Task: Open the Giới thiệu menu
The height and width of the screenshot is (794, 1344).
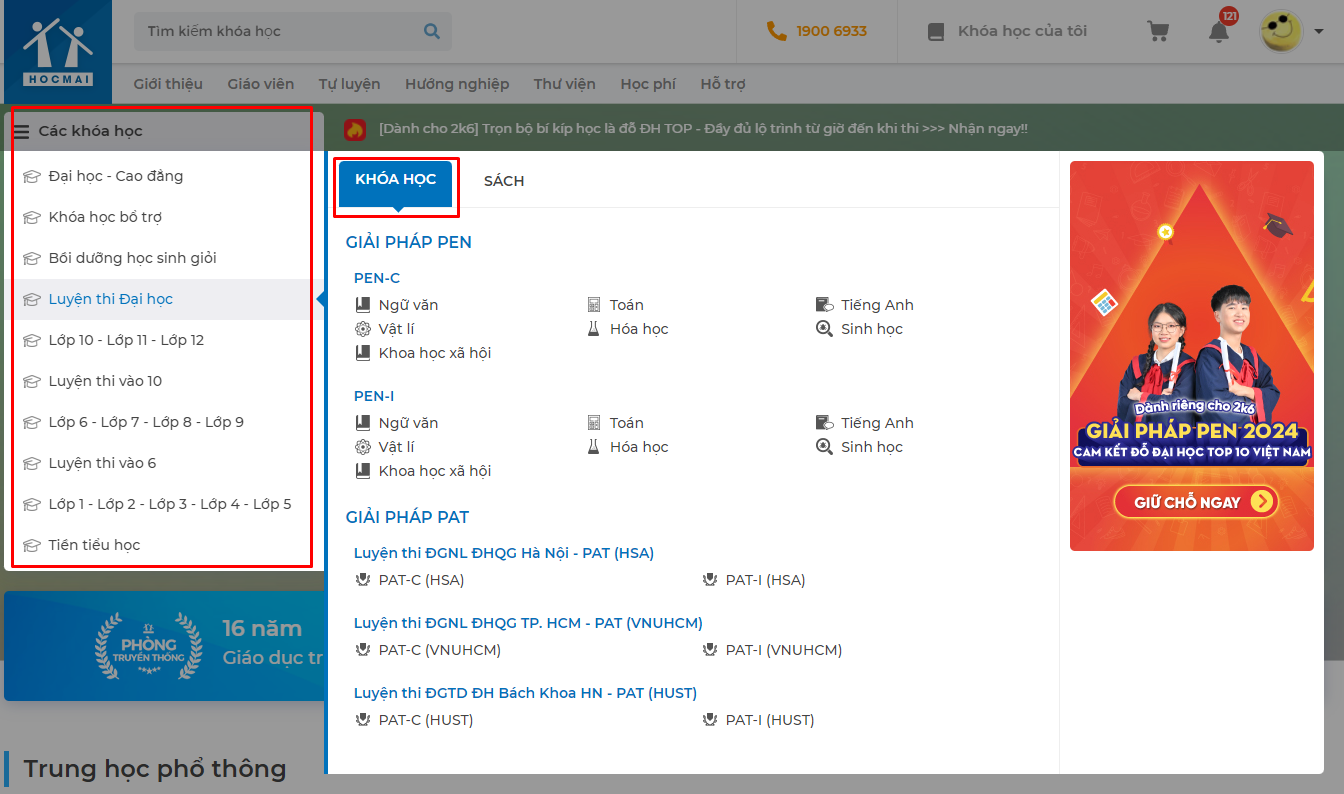Action: [168, 84]
